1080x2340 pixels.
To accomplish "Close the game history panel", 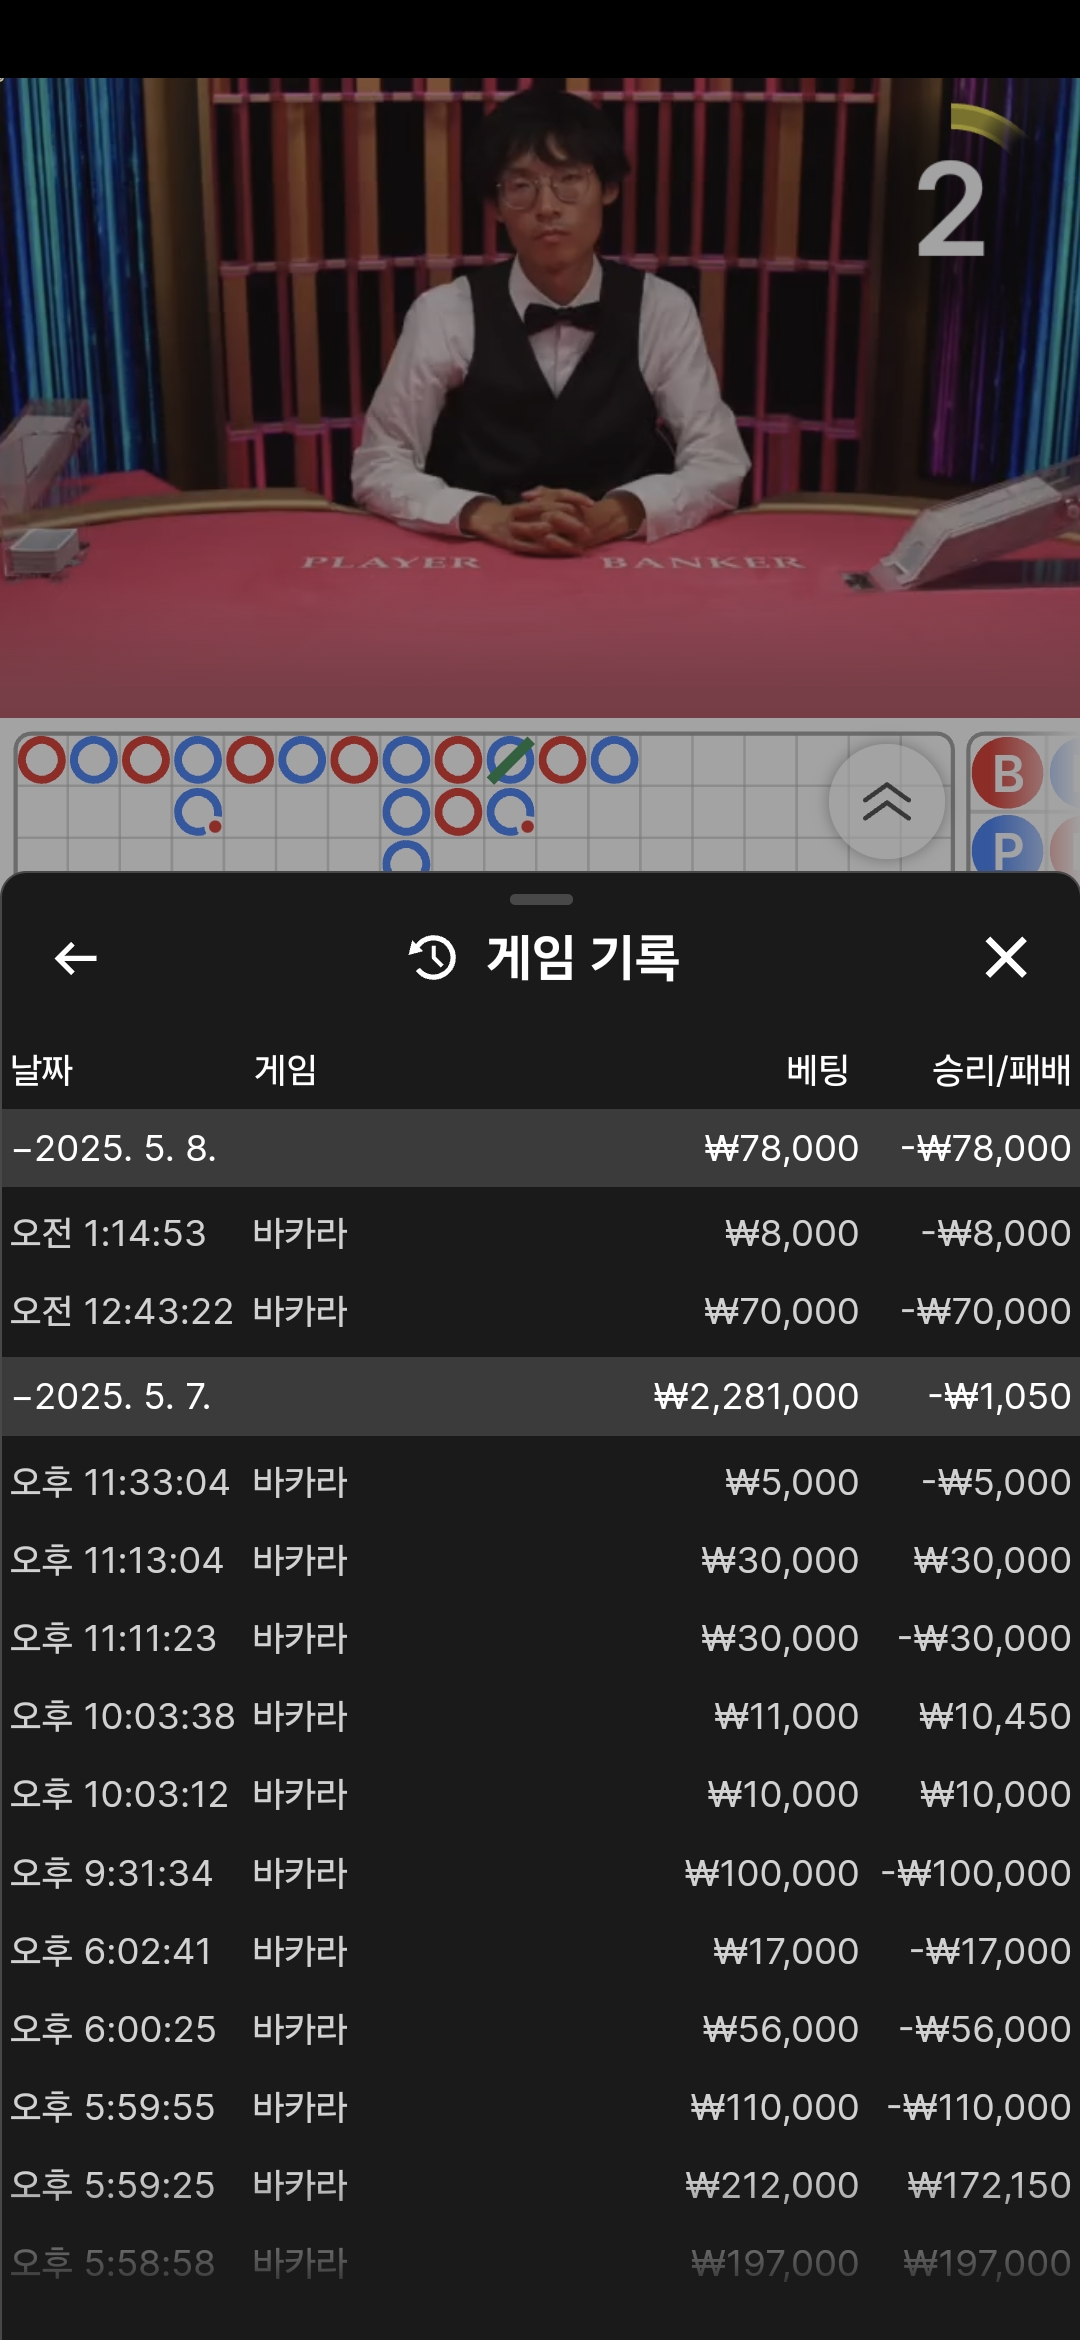I will (x=1005, y=958).
